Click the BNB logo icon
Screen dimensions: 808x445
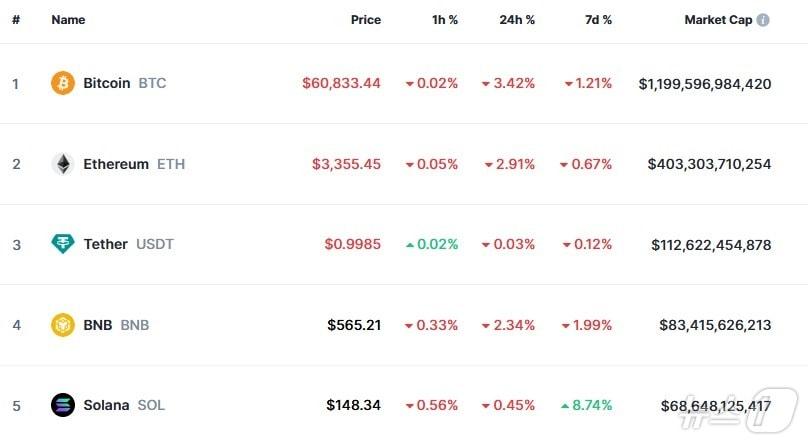(63, 324)
